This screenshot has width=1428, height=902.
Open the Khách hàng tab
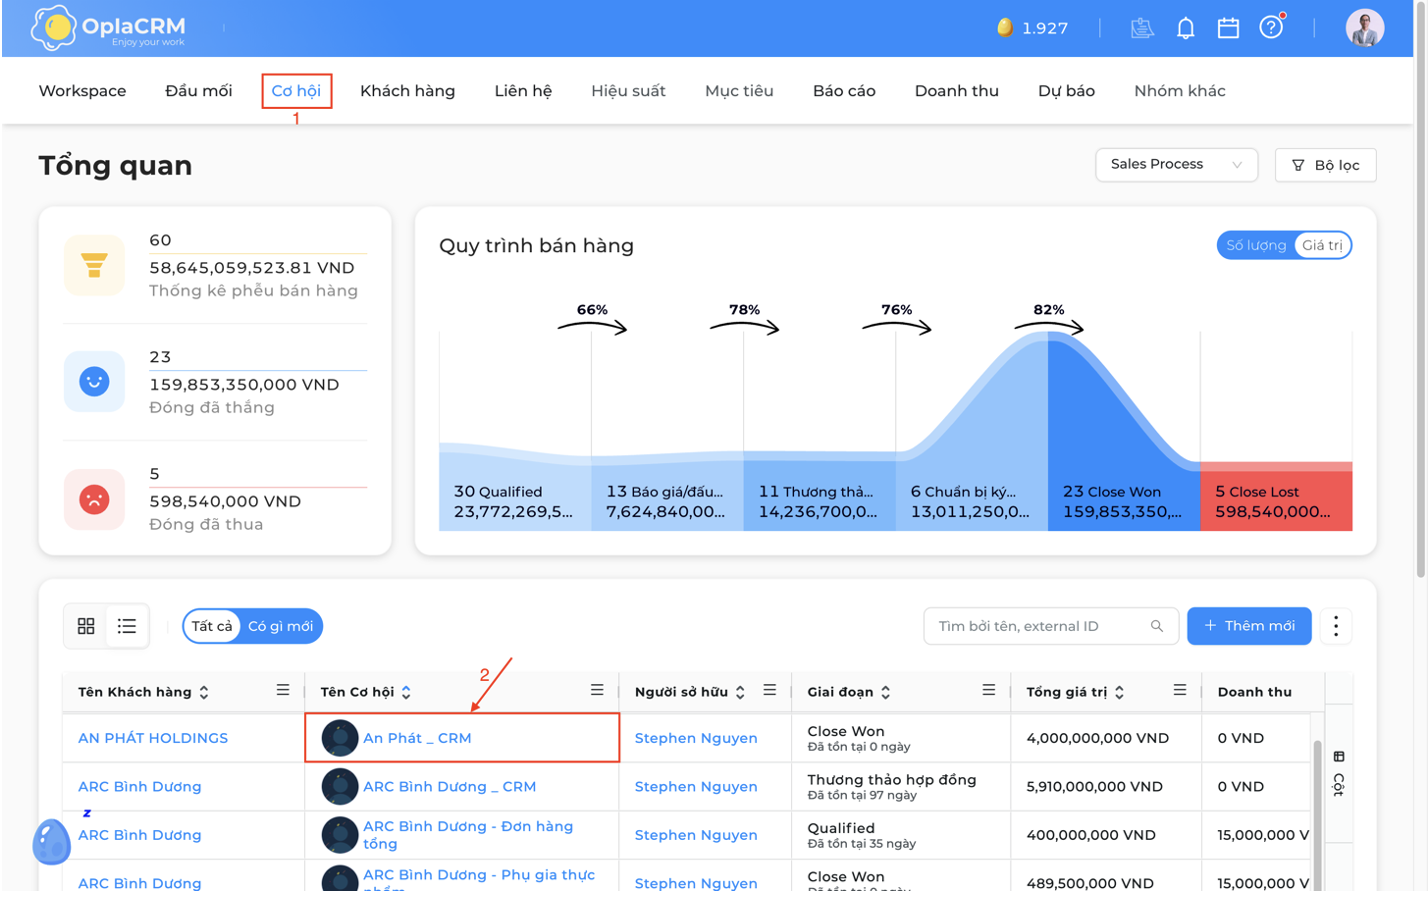click(x=407, y=91)
